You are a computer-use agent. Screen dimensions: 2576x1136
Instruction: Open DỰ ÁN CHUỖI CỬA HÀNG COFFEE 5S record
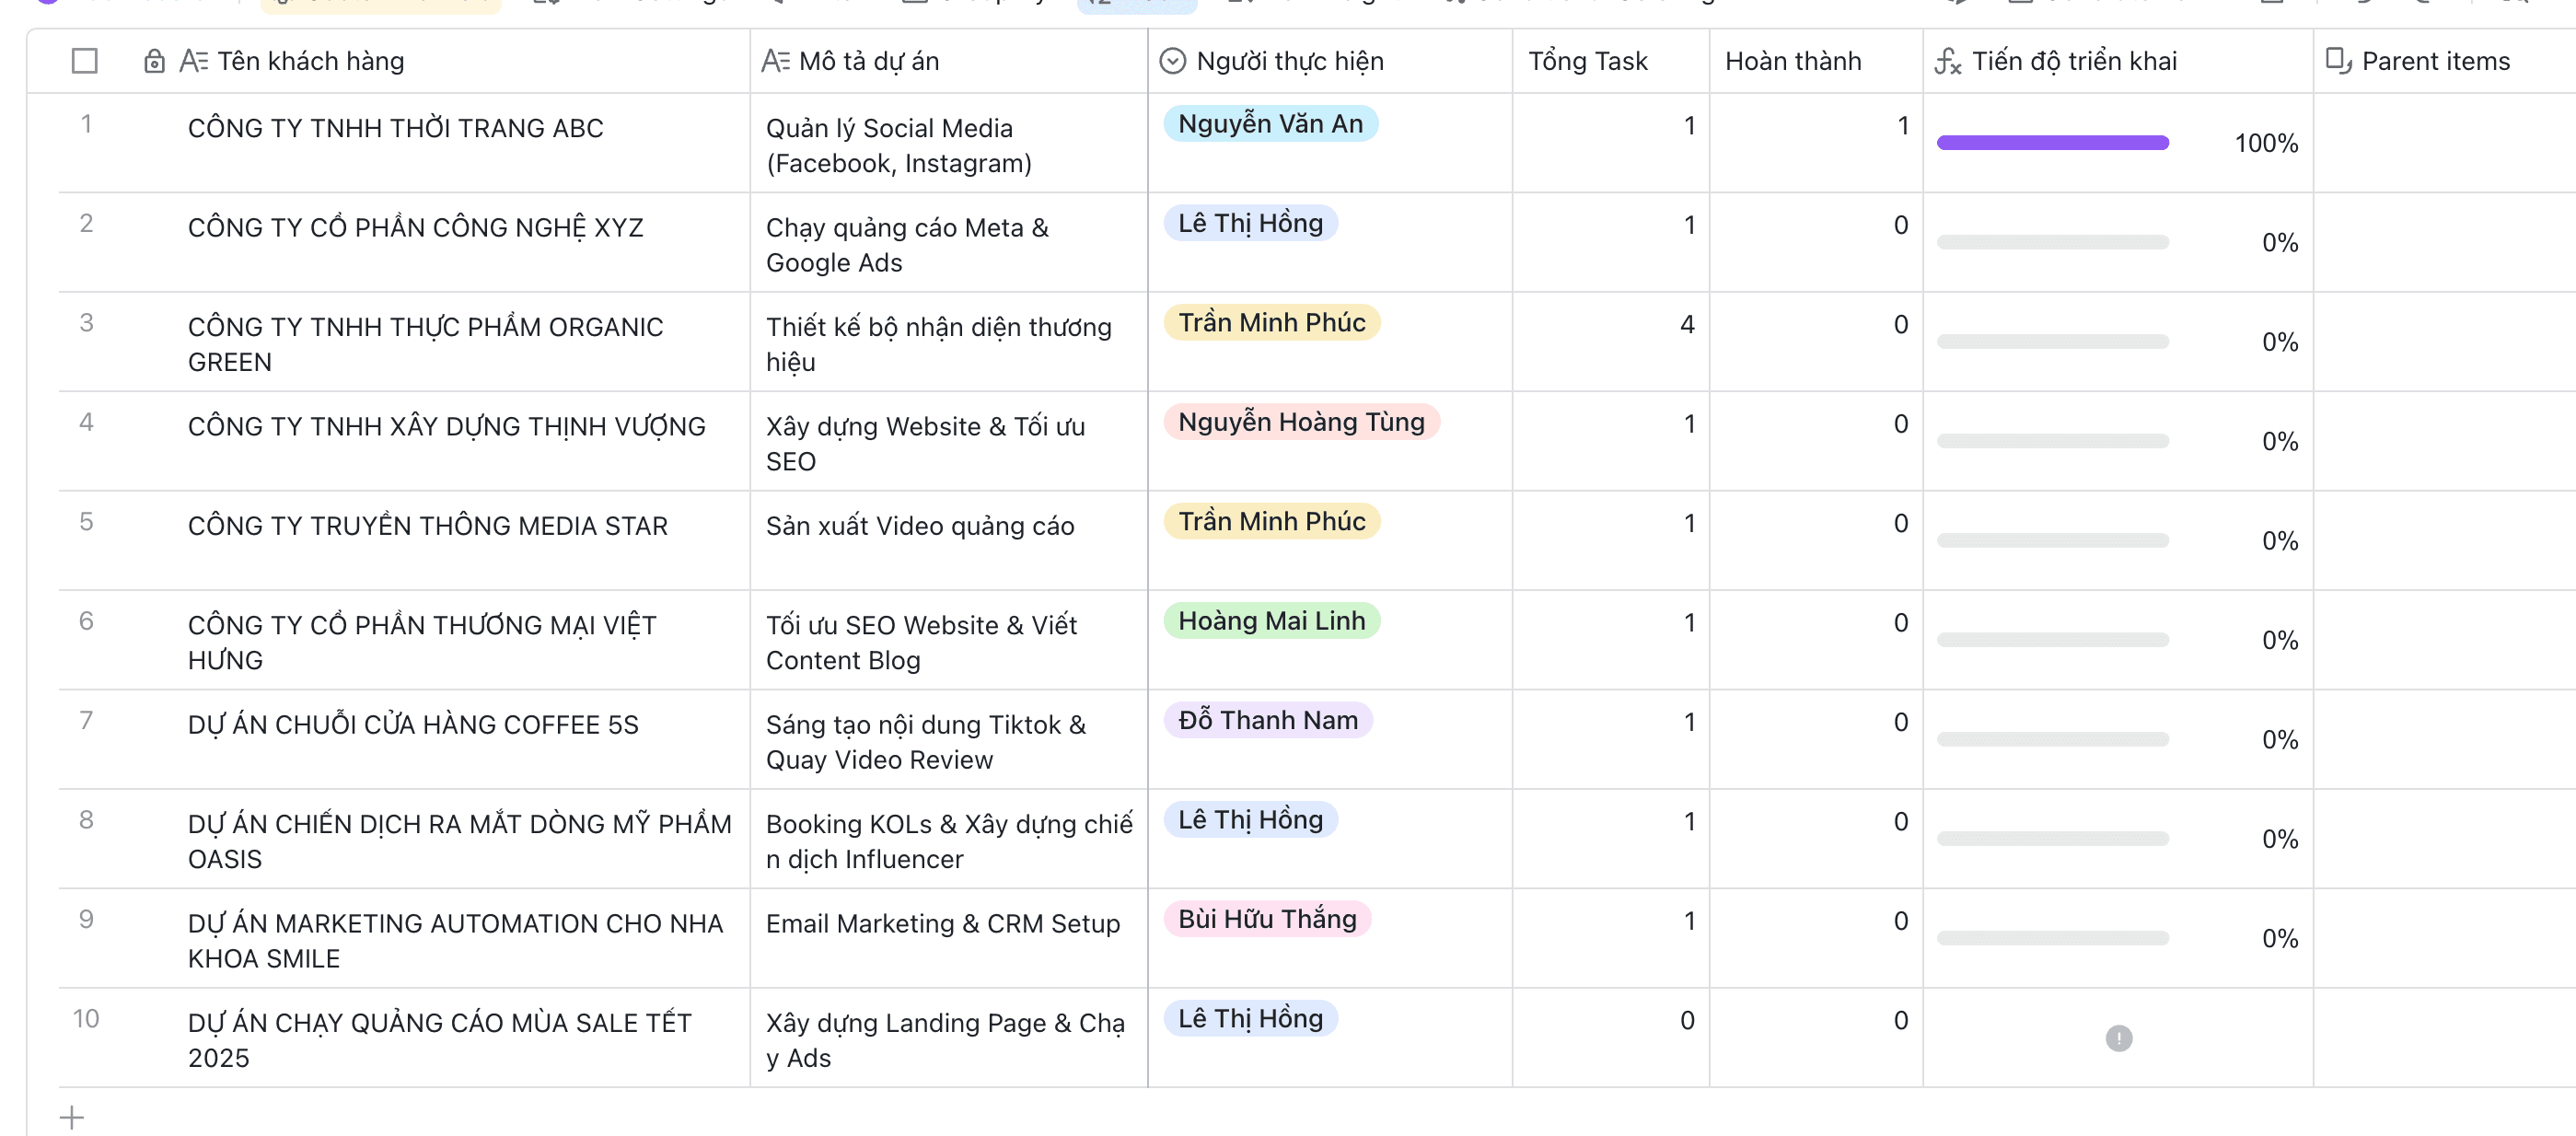pos(413,725)
